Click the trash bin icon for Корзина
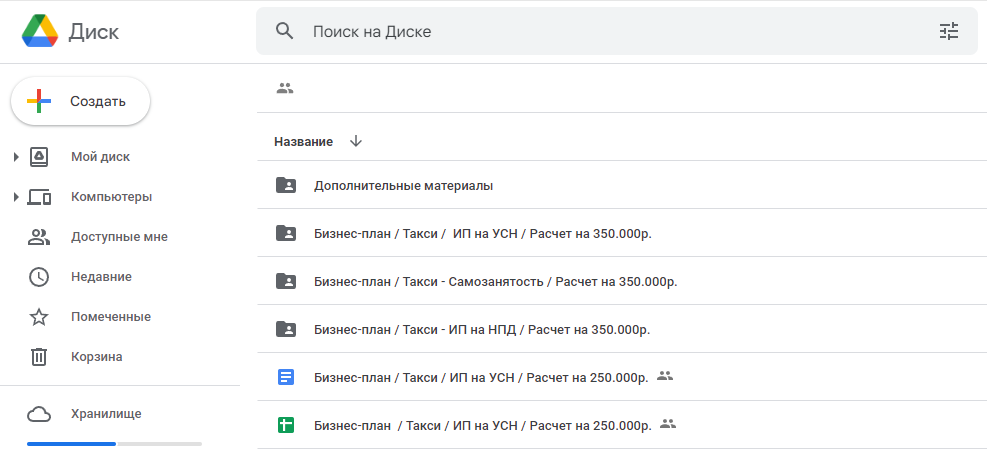The image size is (987, 454). (39, 357)
